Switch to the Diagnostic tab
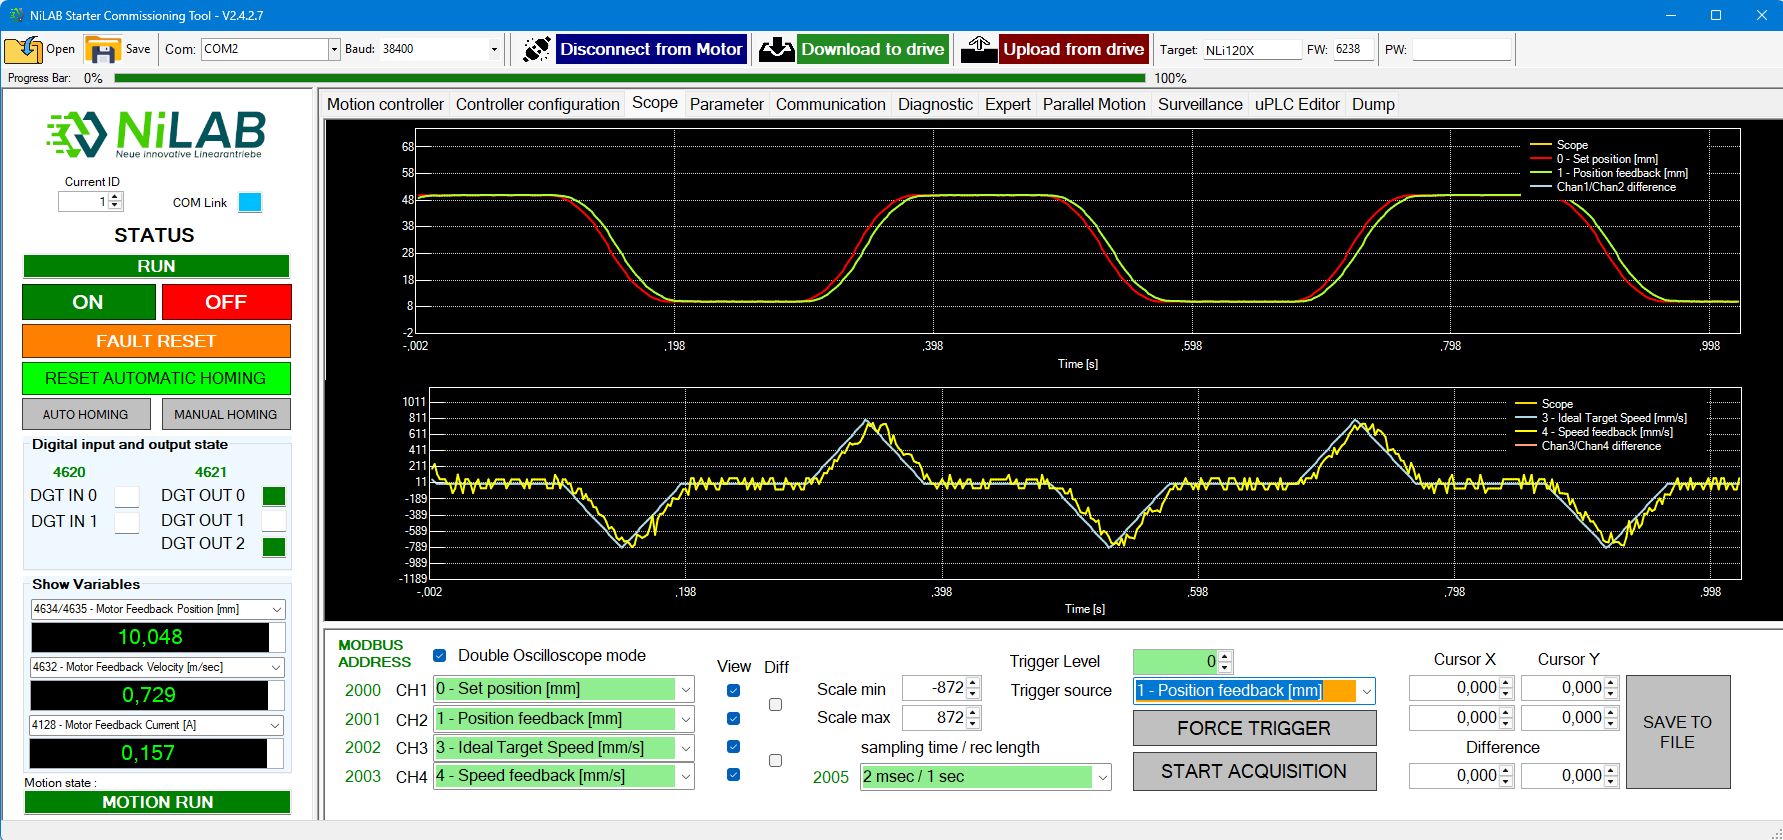Image resolution: width=1783 pixels, height=840 pixels. [934, 104]
